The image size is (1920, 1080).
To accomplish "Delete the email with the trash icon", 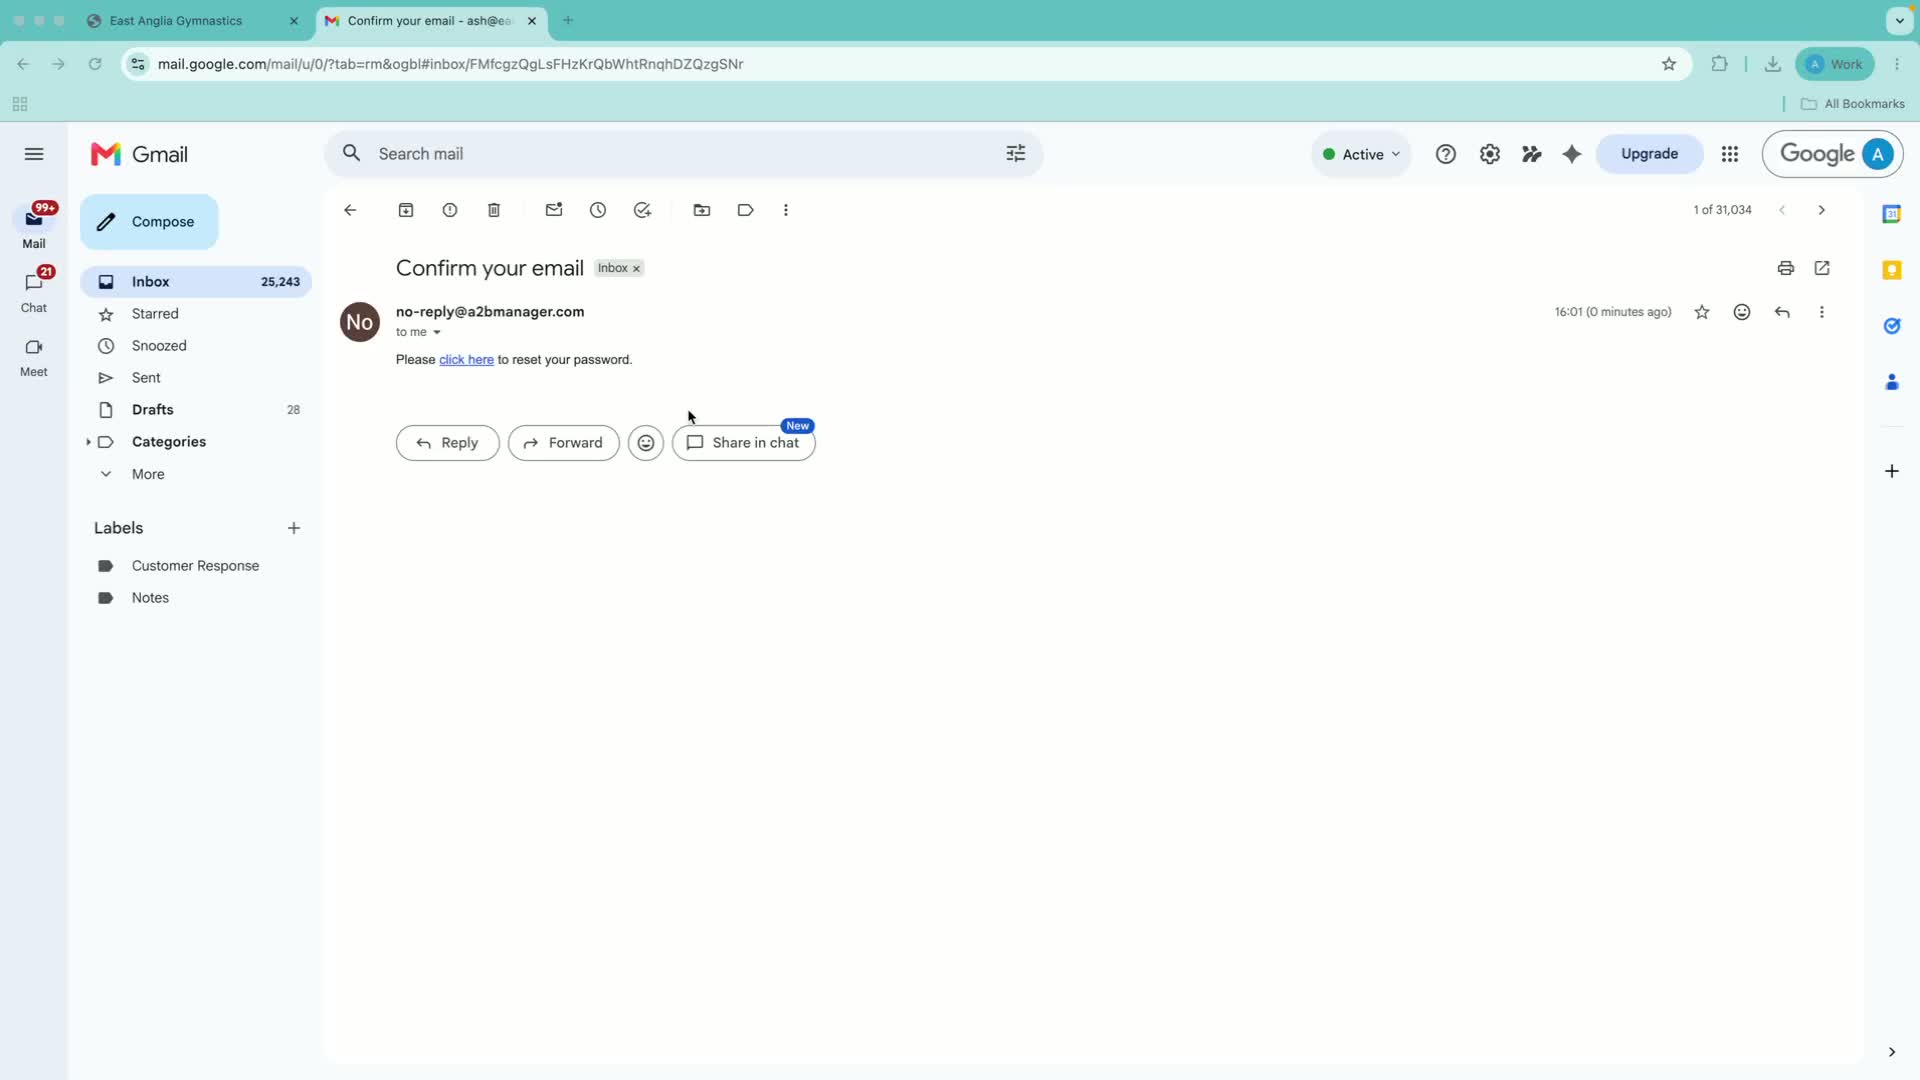I will click(x=494, y=210).
